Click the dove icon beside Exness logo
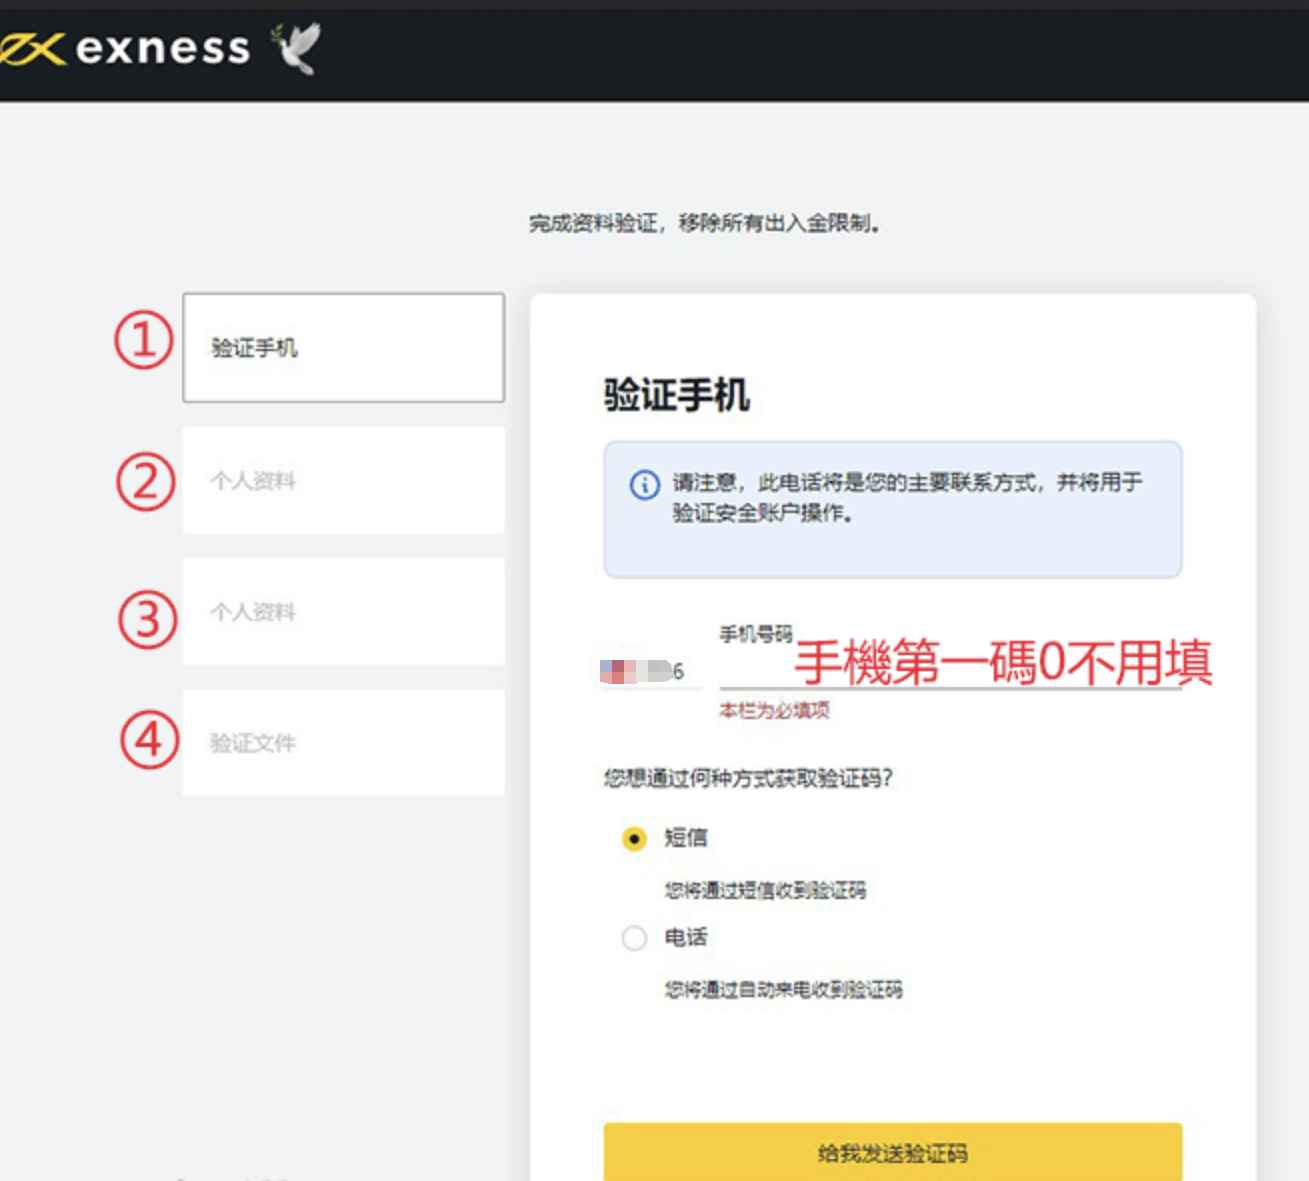 pos(296,48)
